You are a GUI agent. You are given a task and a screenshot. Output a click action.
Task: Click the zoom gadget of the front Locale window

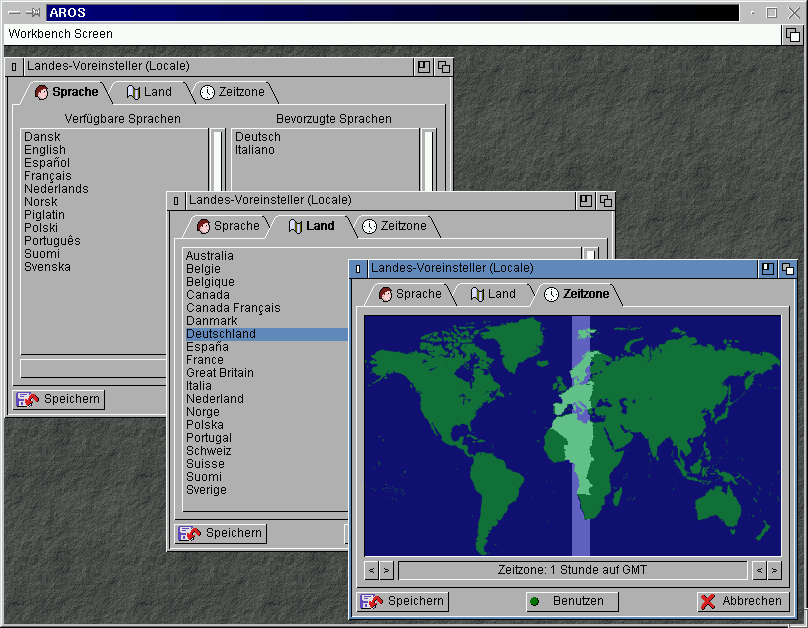768,268
